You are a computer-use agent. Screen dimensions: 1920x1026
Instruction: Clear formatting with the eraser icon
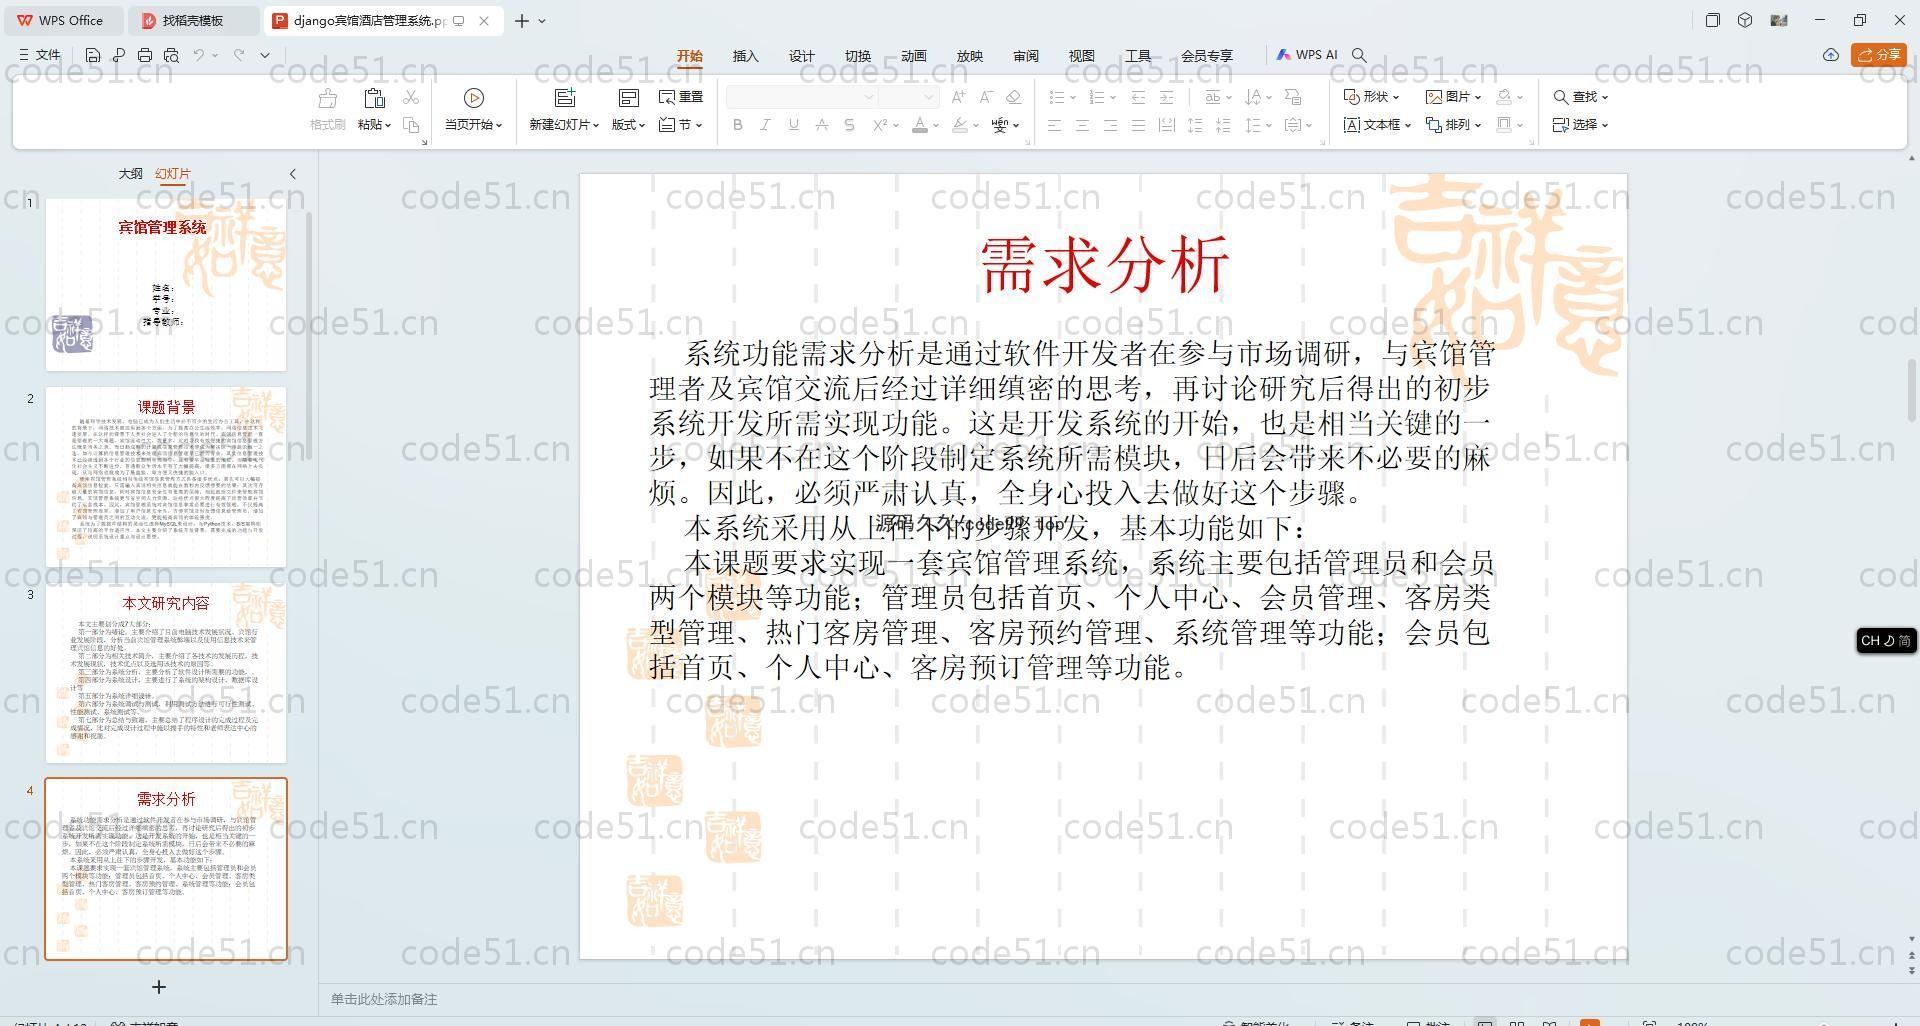point(1013,97)
